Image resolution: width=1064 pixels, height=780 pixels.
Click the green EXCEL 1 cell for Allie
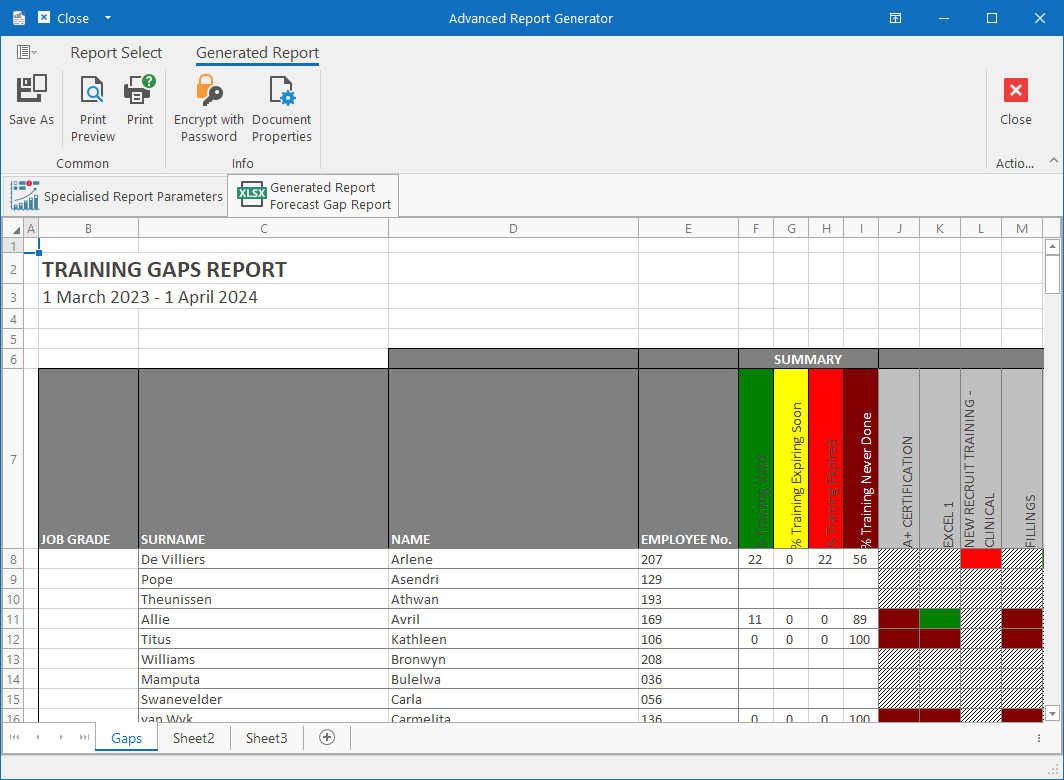[x=940, y=619]
